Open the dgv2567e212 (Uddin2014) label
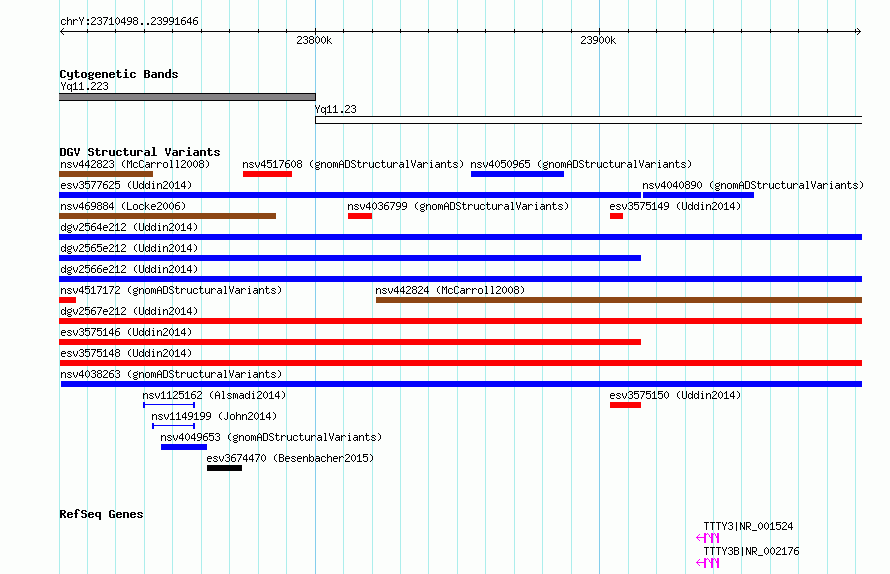The width and height of the screenshot is (890, 574). pyautogui.click(x=129, y=311)
